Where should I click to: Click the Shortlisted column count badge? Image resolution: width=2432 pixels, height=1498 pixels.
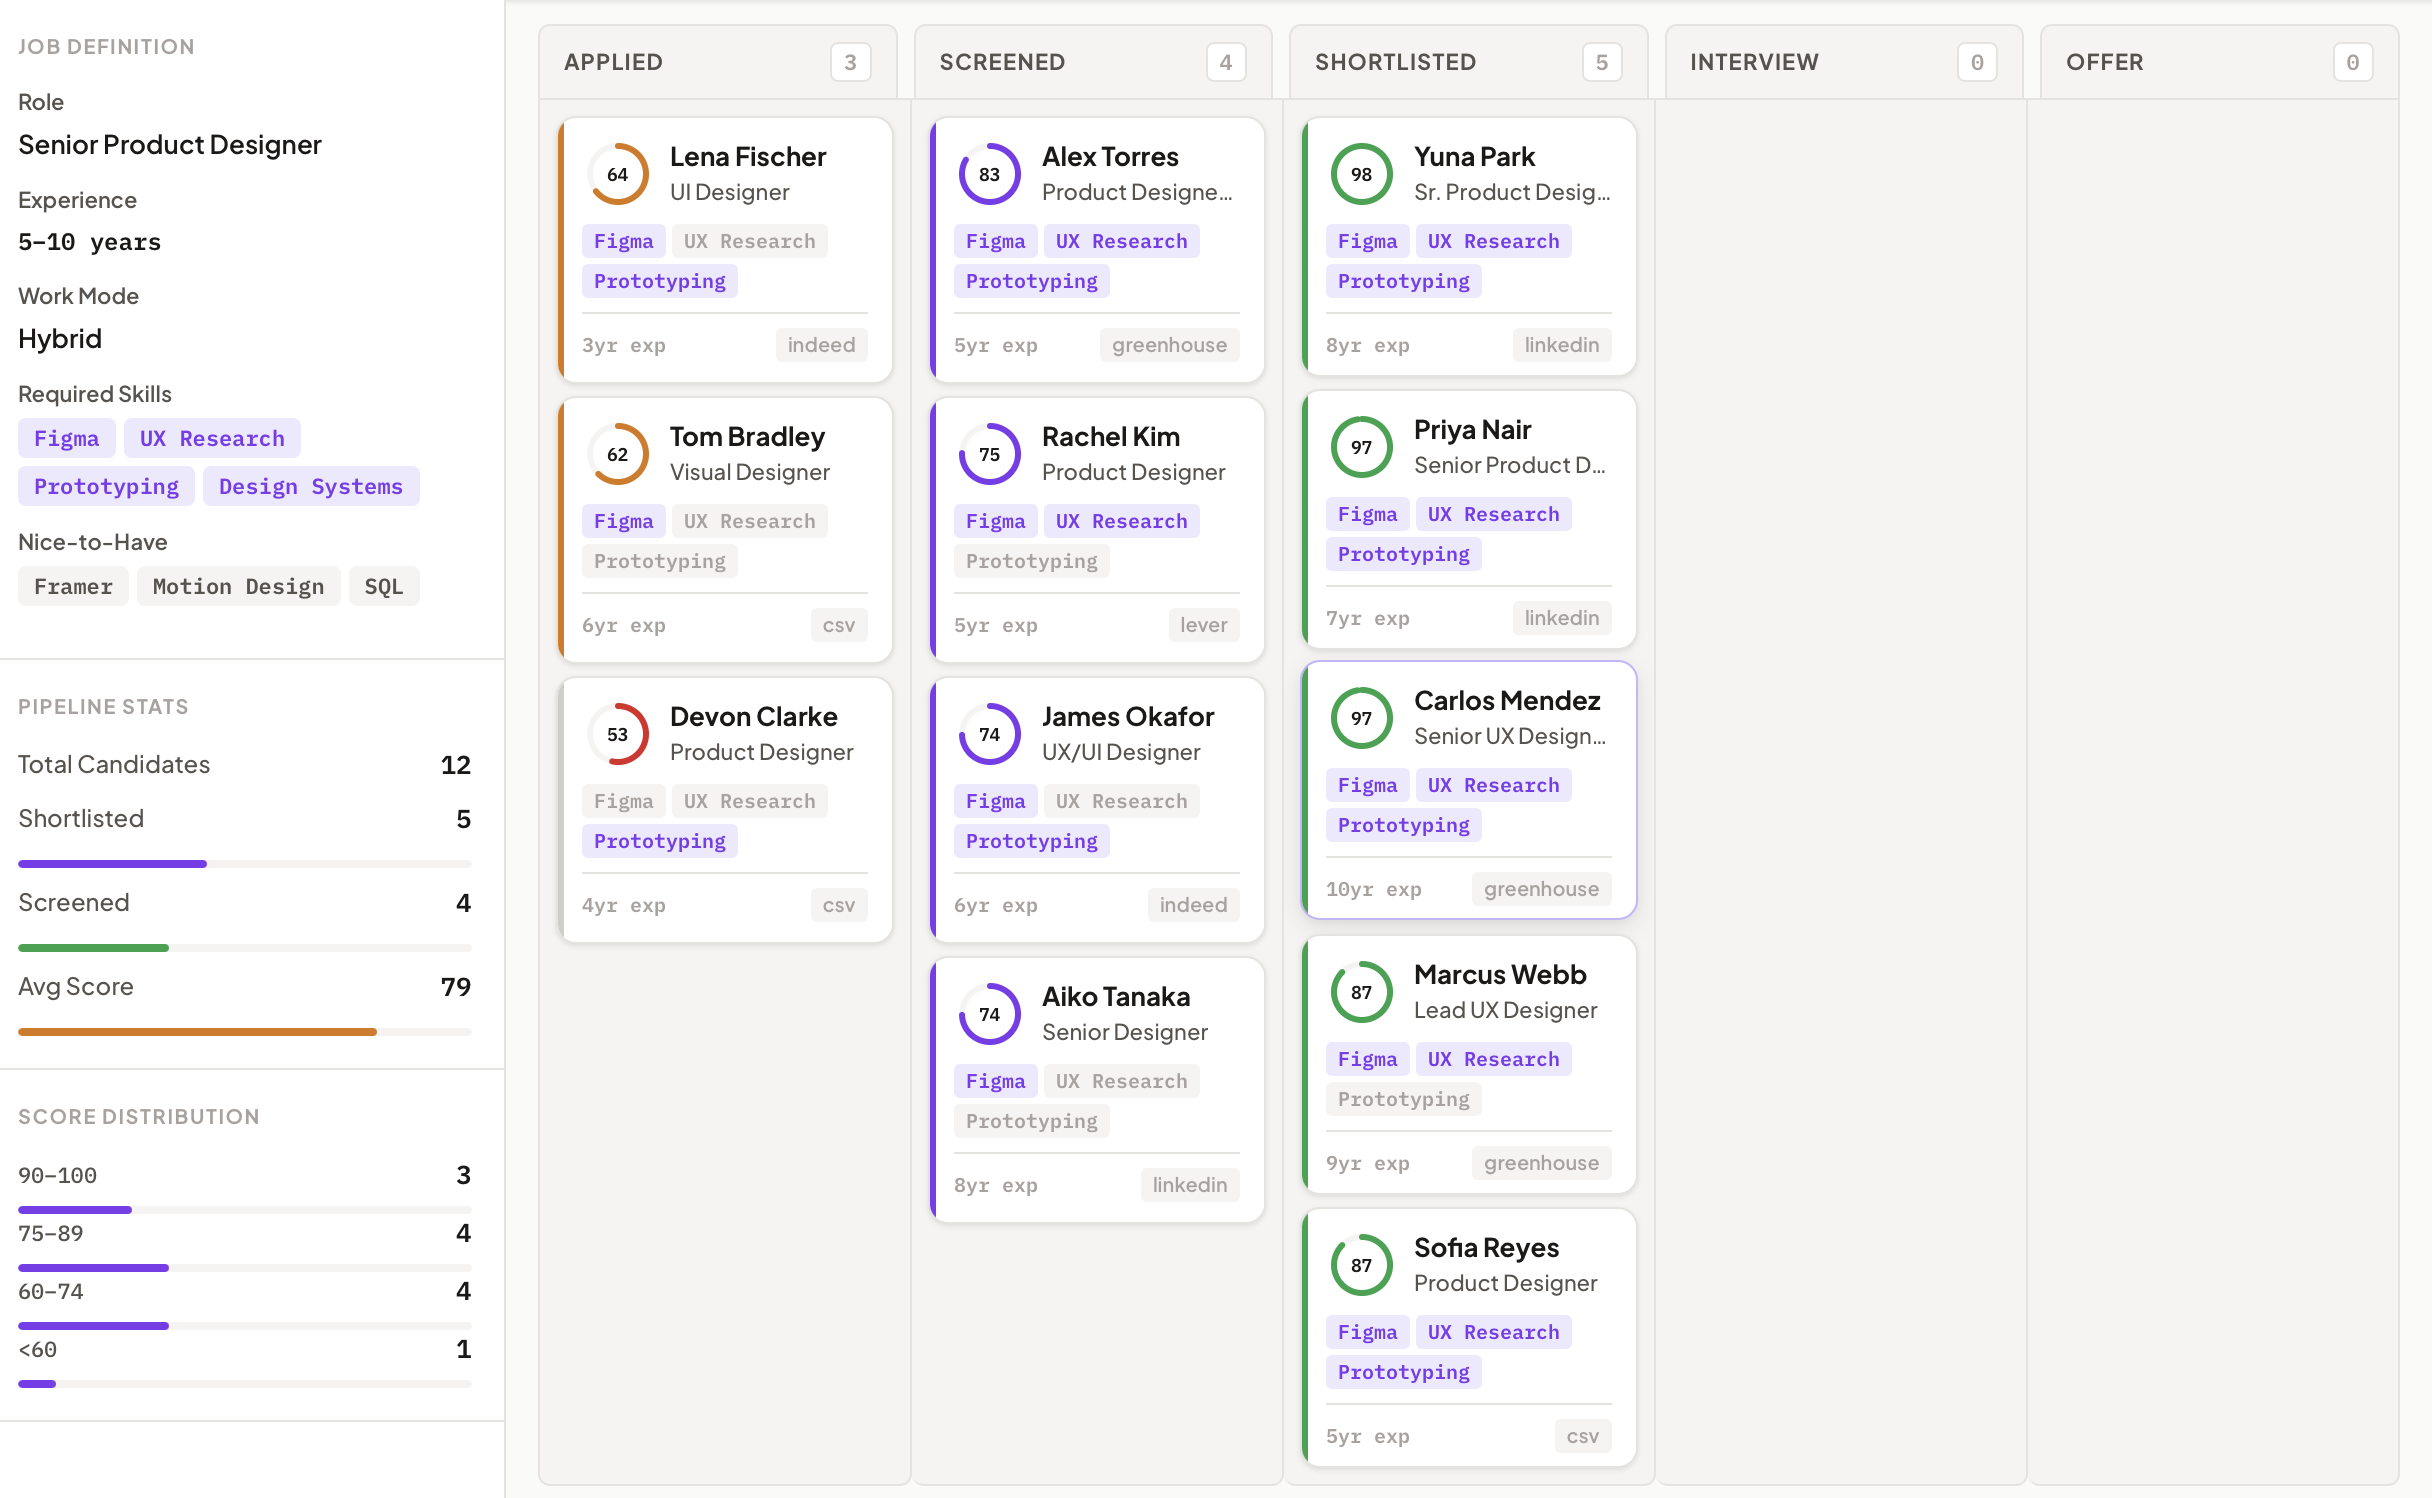coord(1601,62)
